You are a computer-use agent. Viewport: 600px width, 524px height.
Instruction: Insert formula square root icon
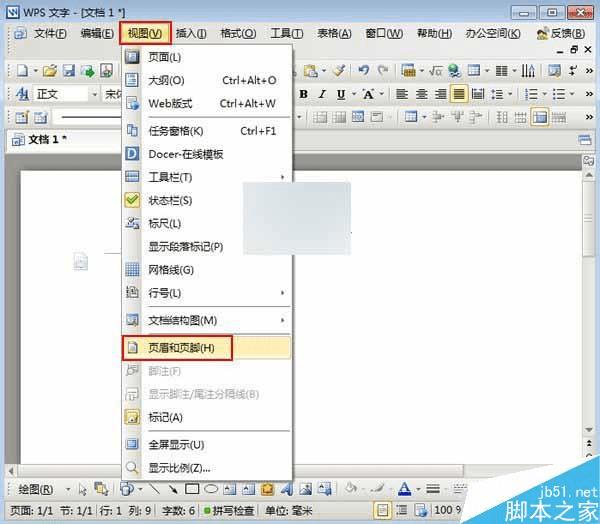[436, 71]
